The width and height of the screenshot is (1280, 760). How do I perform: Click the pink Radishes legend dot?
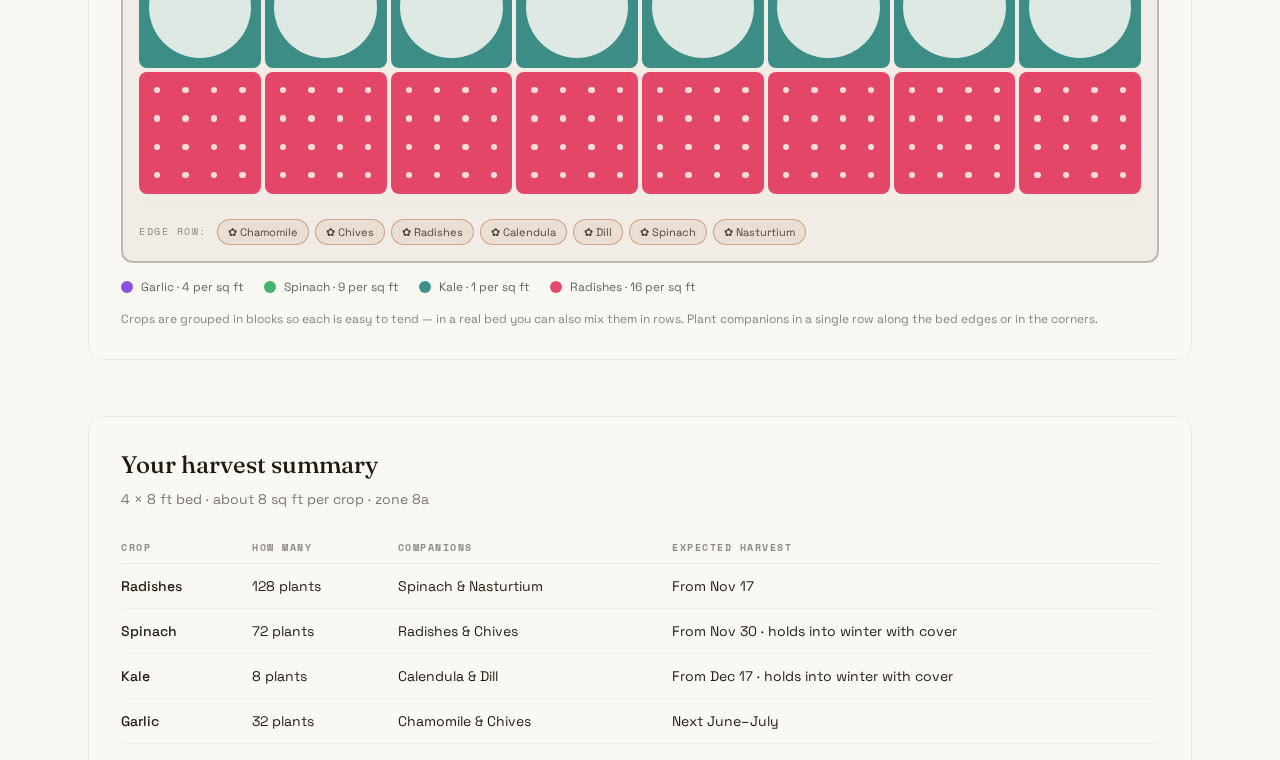coord(556,287)
